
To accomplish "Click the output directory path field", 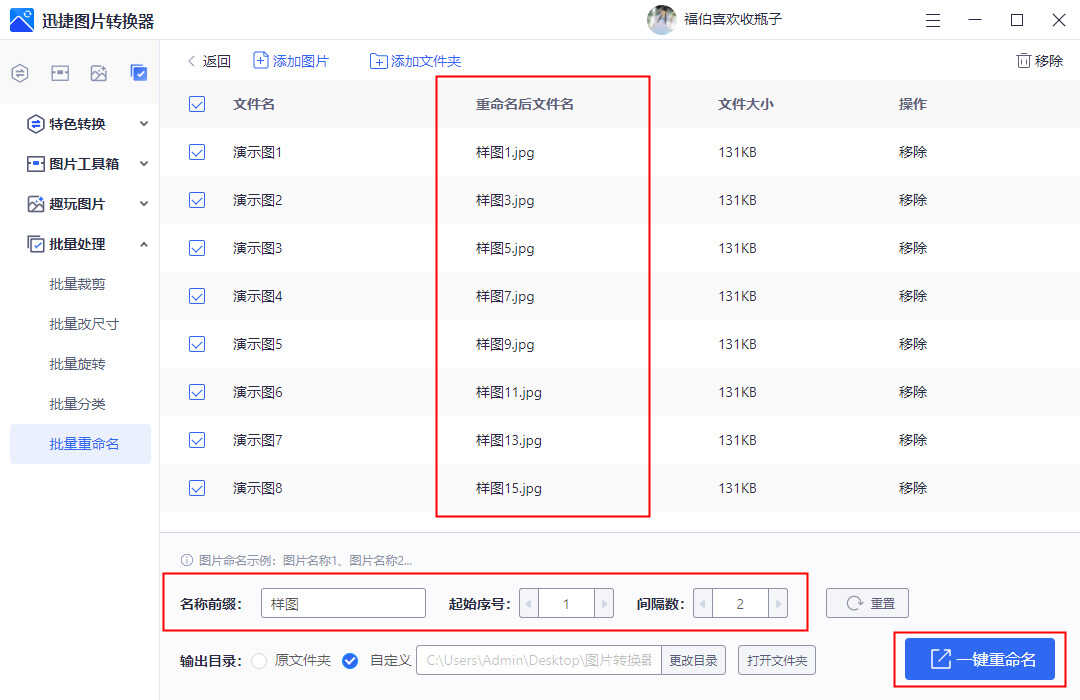I will pyautogui.click(x=539, y=661).
